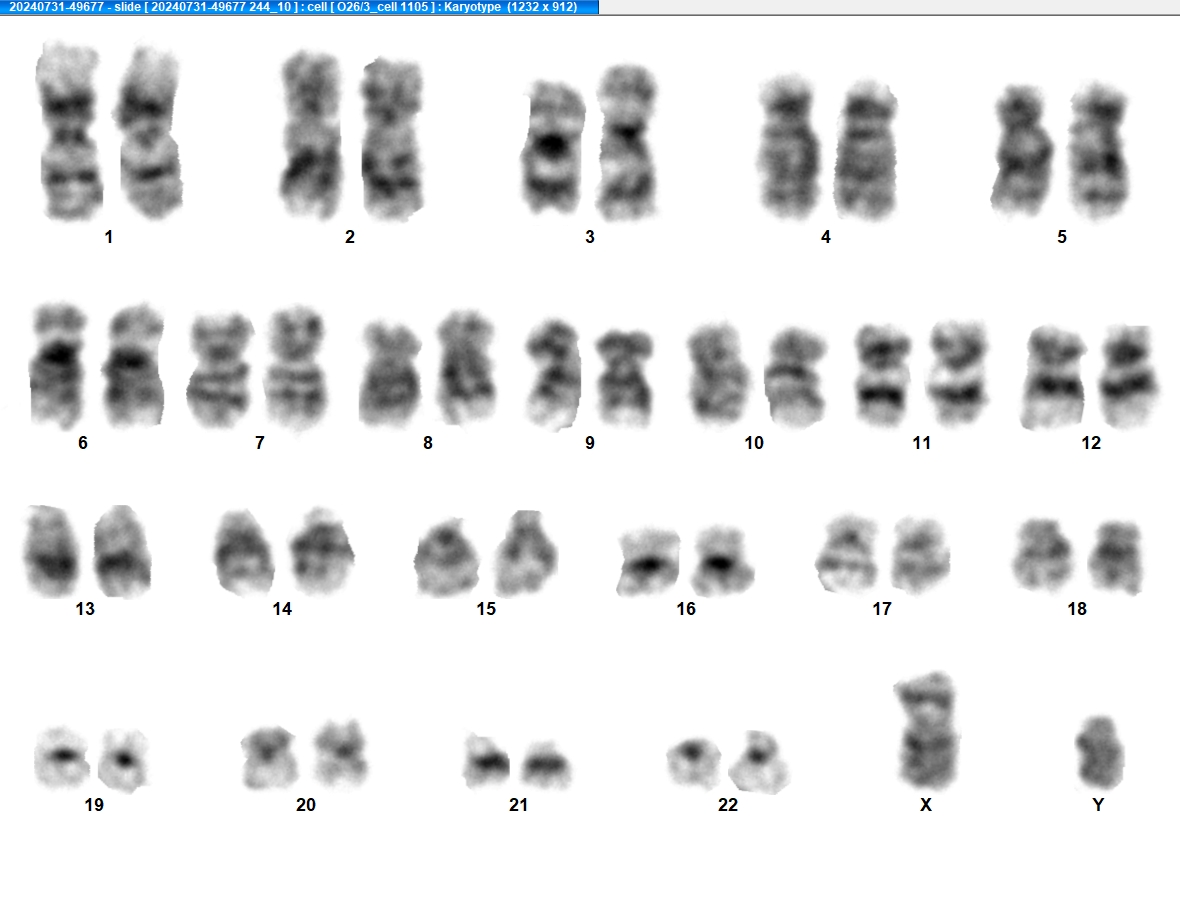Select the right chromosome 12 image

tap(1129, 377)
